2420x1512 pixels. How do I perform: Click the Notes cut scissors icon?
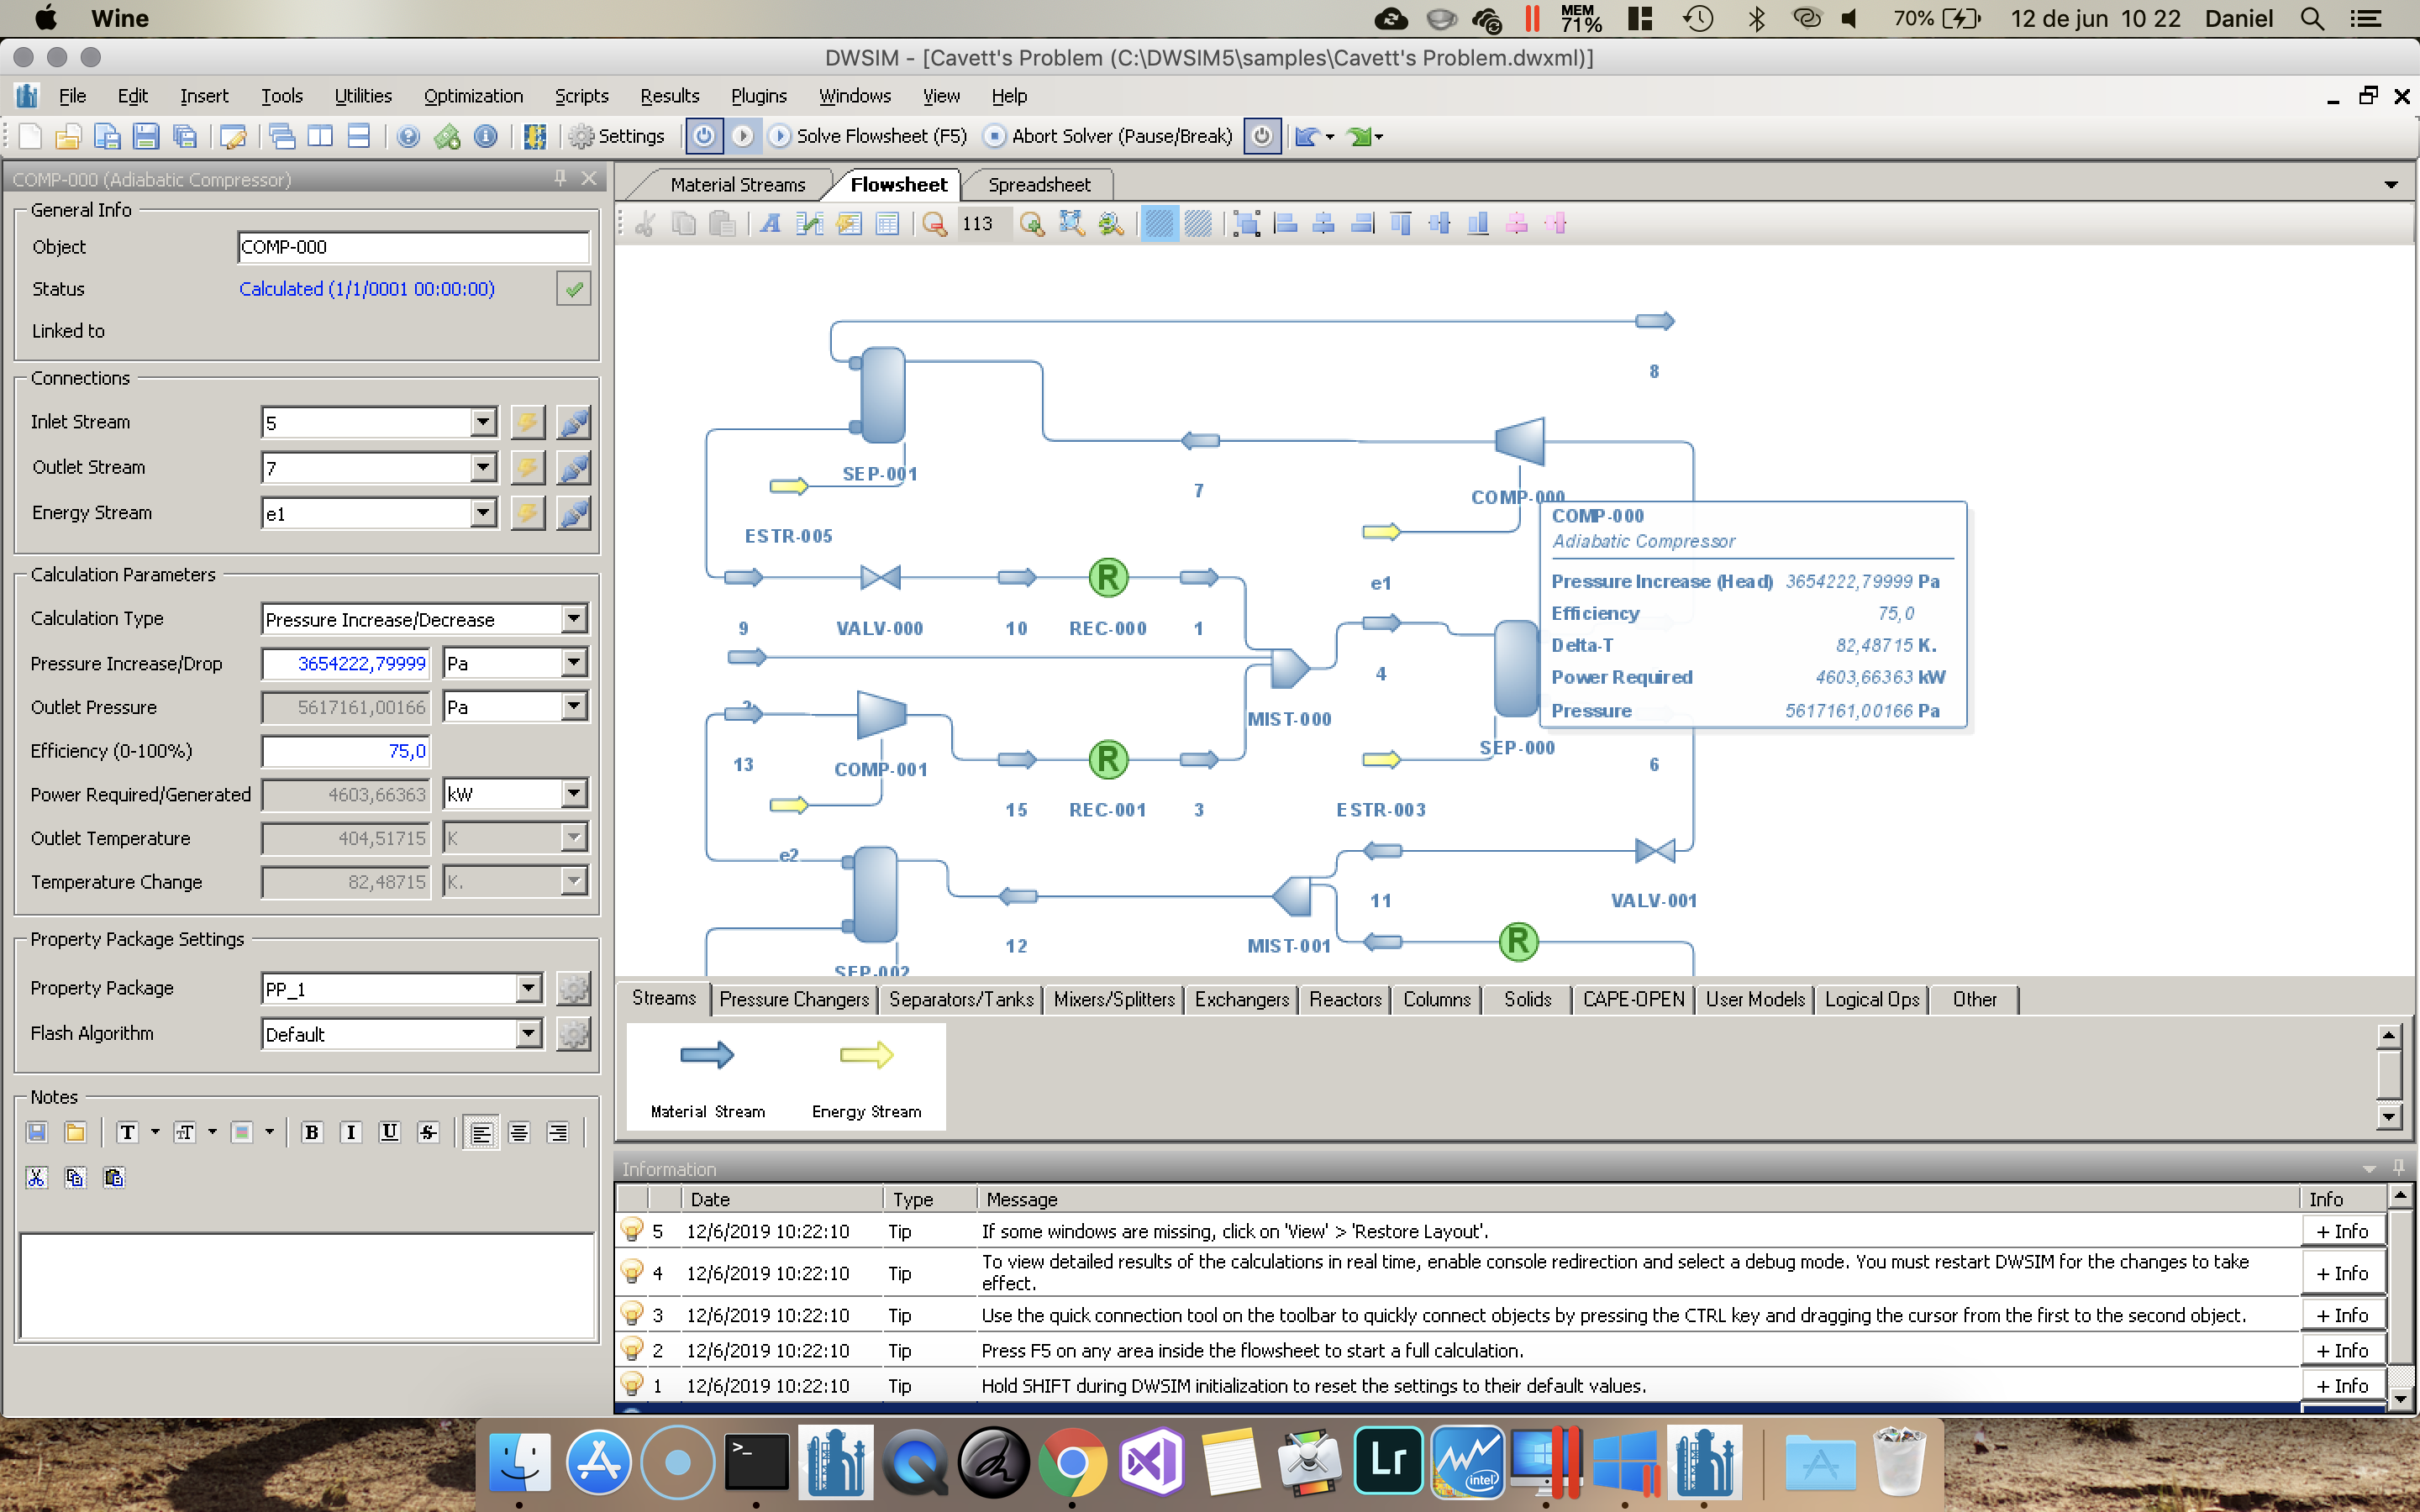pos(37,1177)
